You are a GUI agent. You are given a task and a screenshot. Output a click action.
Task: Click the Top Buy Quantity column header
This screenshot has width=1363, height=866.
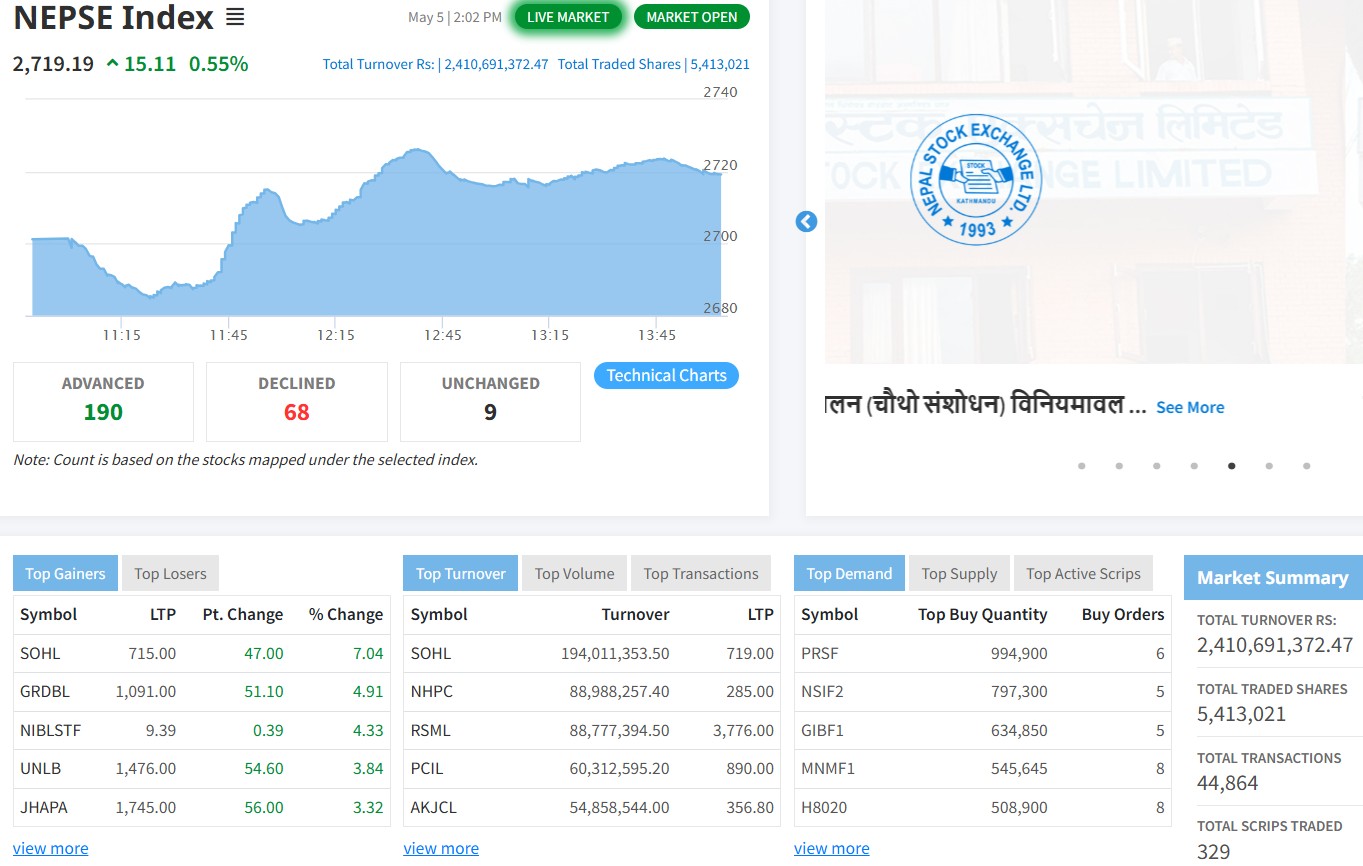(983, 614)
